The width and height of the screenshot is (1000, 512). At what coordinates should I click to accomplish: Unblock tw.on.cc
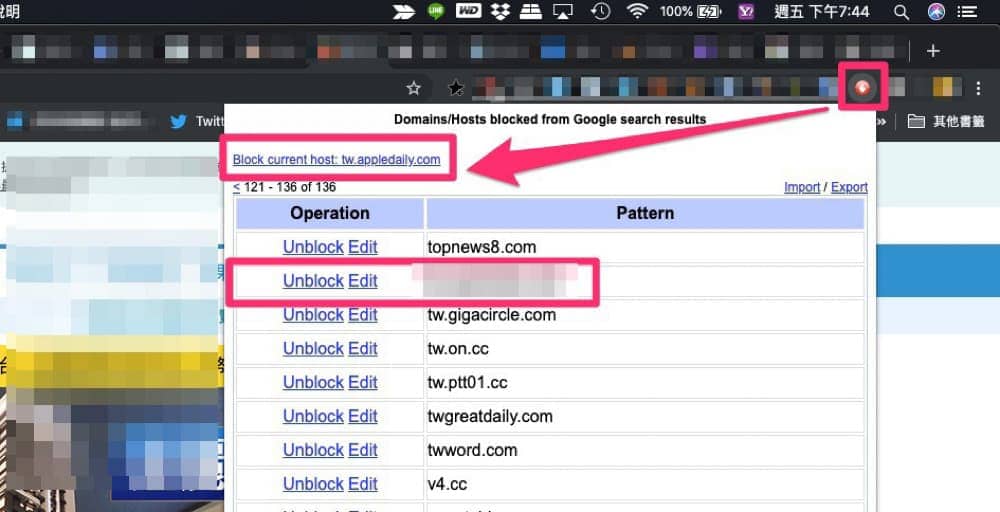pos(313,348)
